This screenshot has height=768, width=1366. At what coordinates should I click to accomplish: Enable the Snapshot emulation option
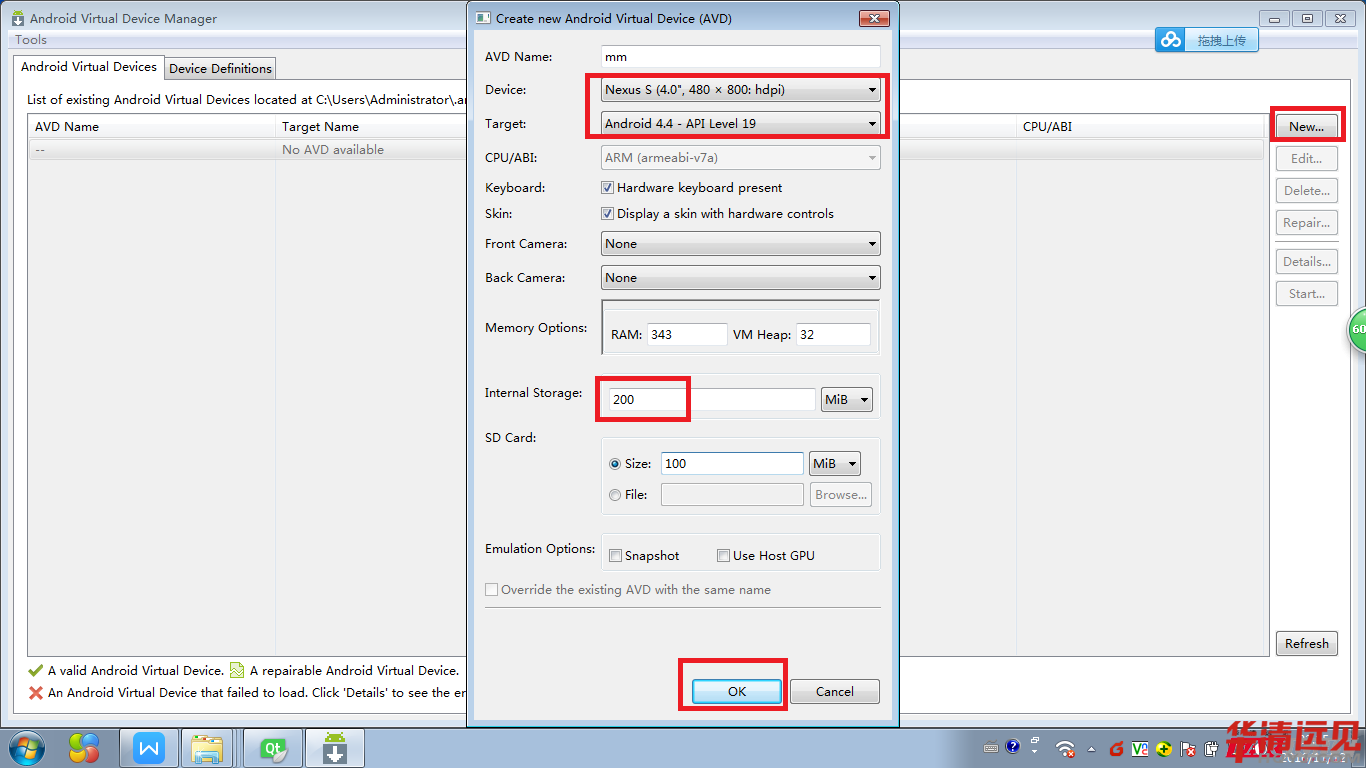[616, 556]
